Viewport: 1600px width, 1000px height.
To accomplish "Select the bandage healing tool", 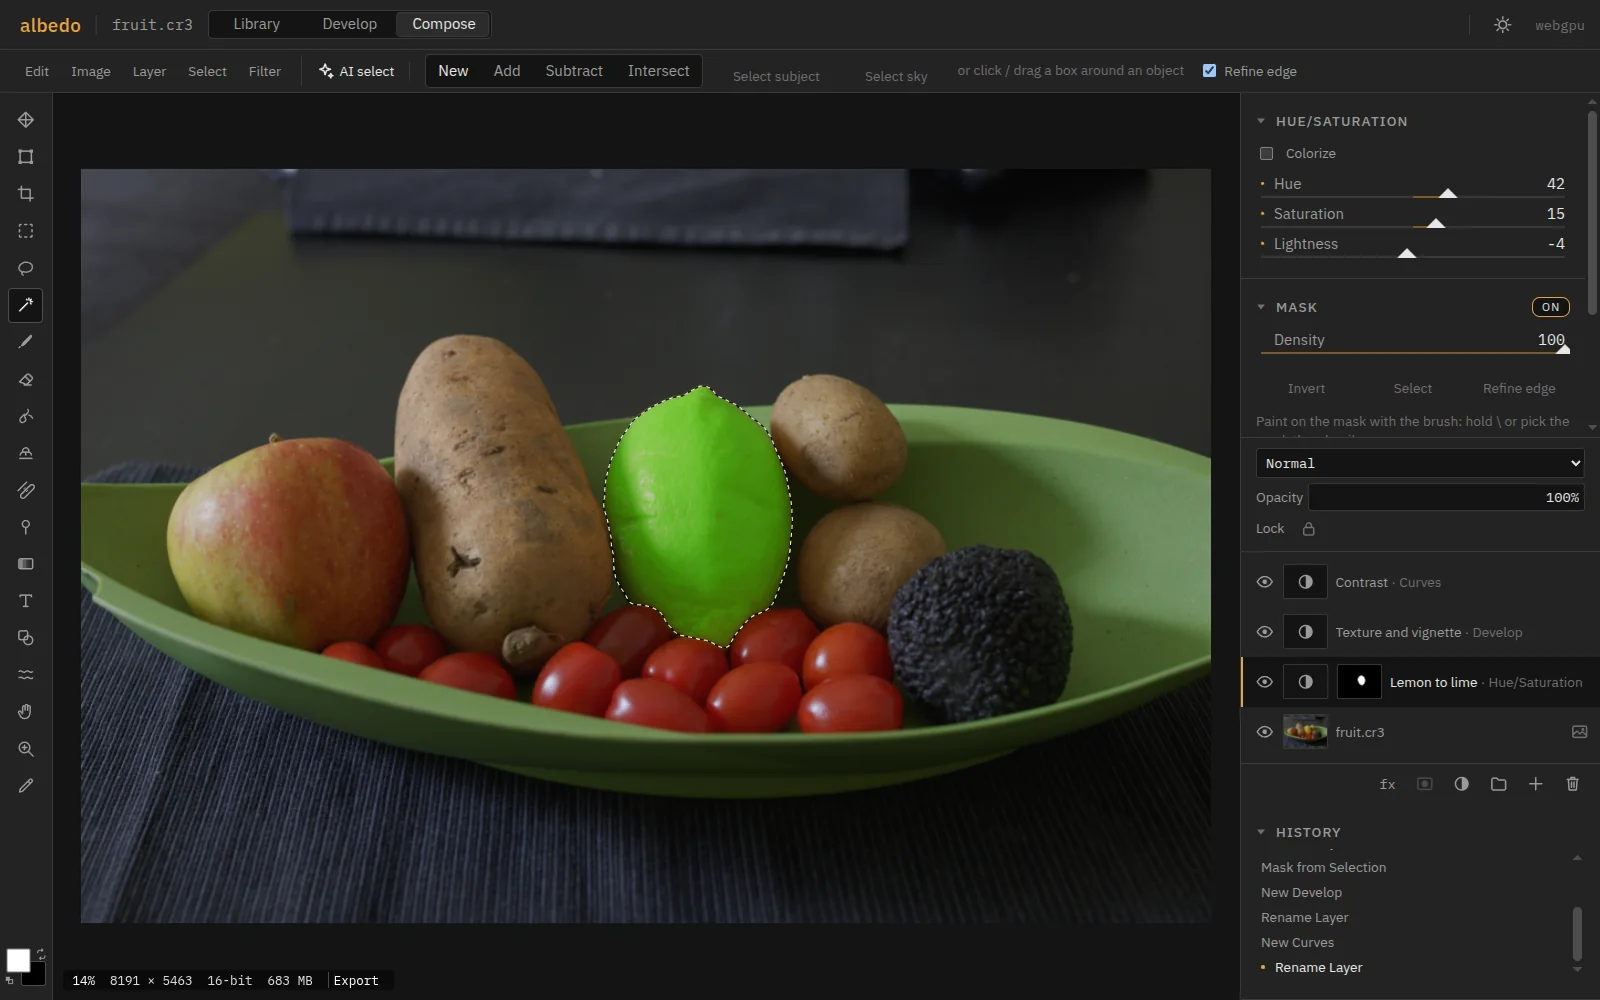I will coord(26,490).
